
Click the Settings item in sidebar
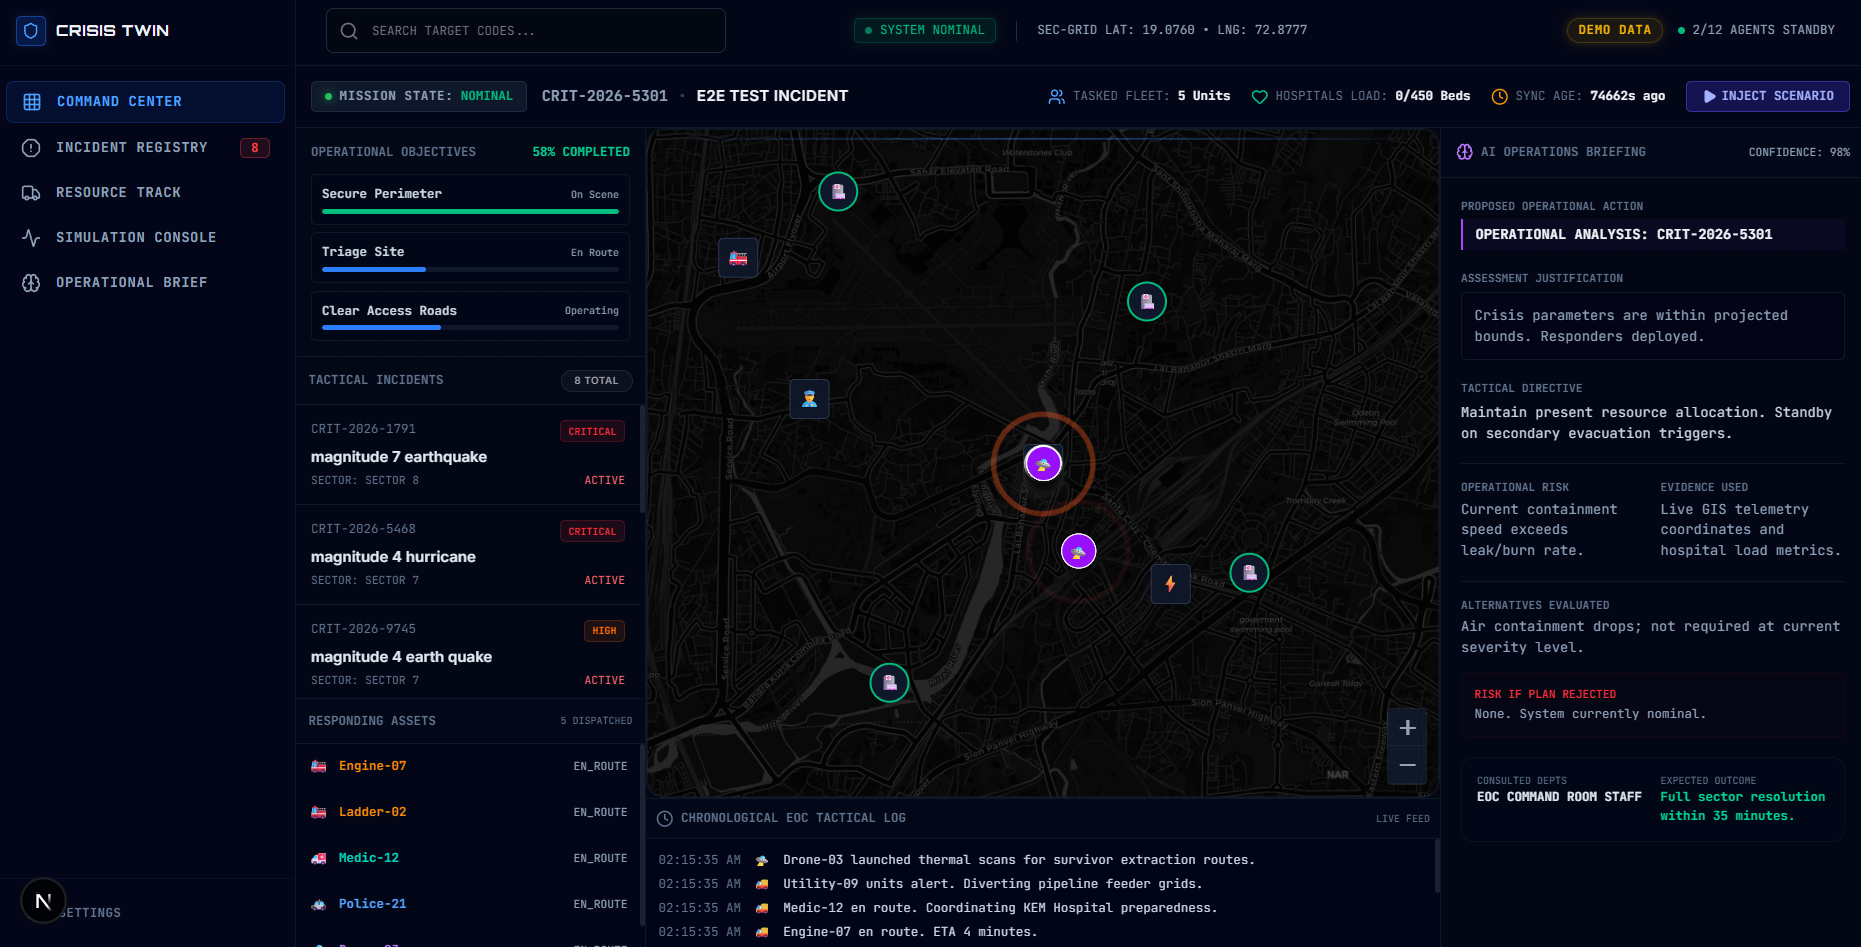click(90, 913)
